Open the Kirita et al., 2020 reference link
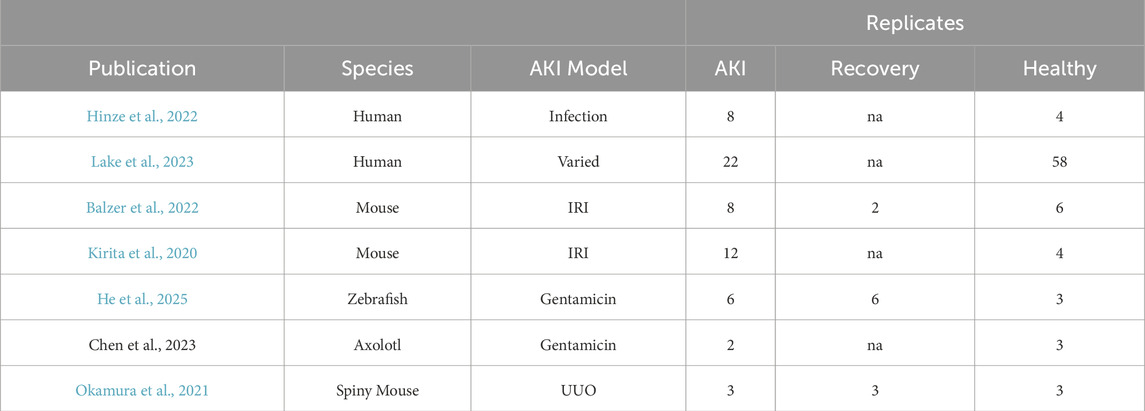 142,253
